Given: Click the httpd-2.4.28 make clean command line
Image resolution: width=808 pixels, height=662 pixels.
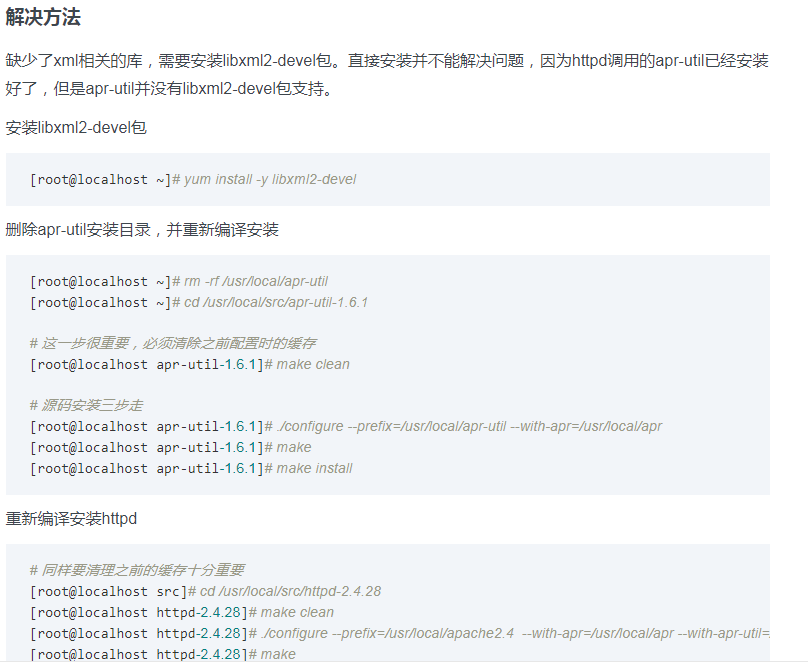Looking at the screenshot, I should [182, 613].
